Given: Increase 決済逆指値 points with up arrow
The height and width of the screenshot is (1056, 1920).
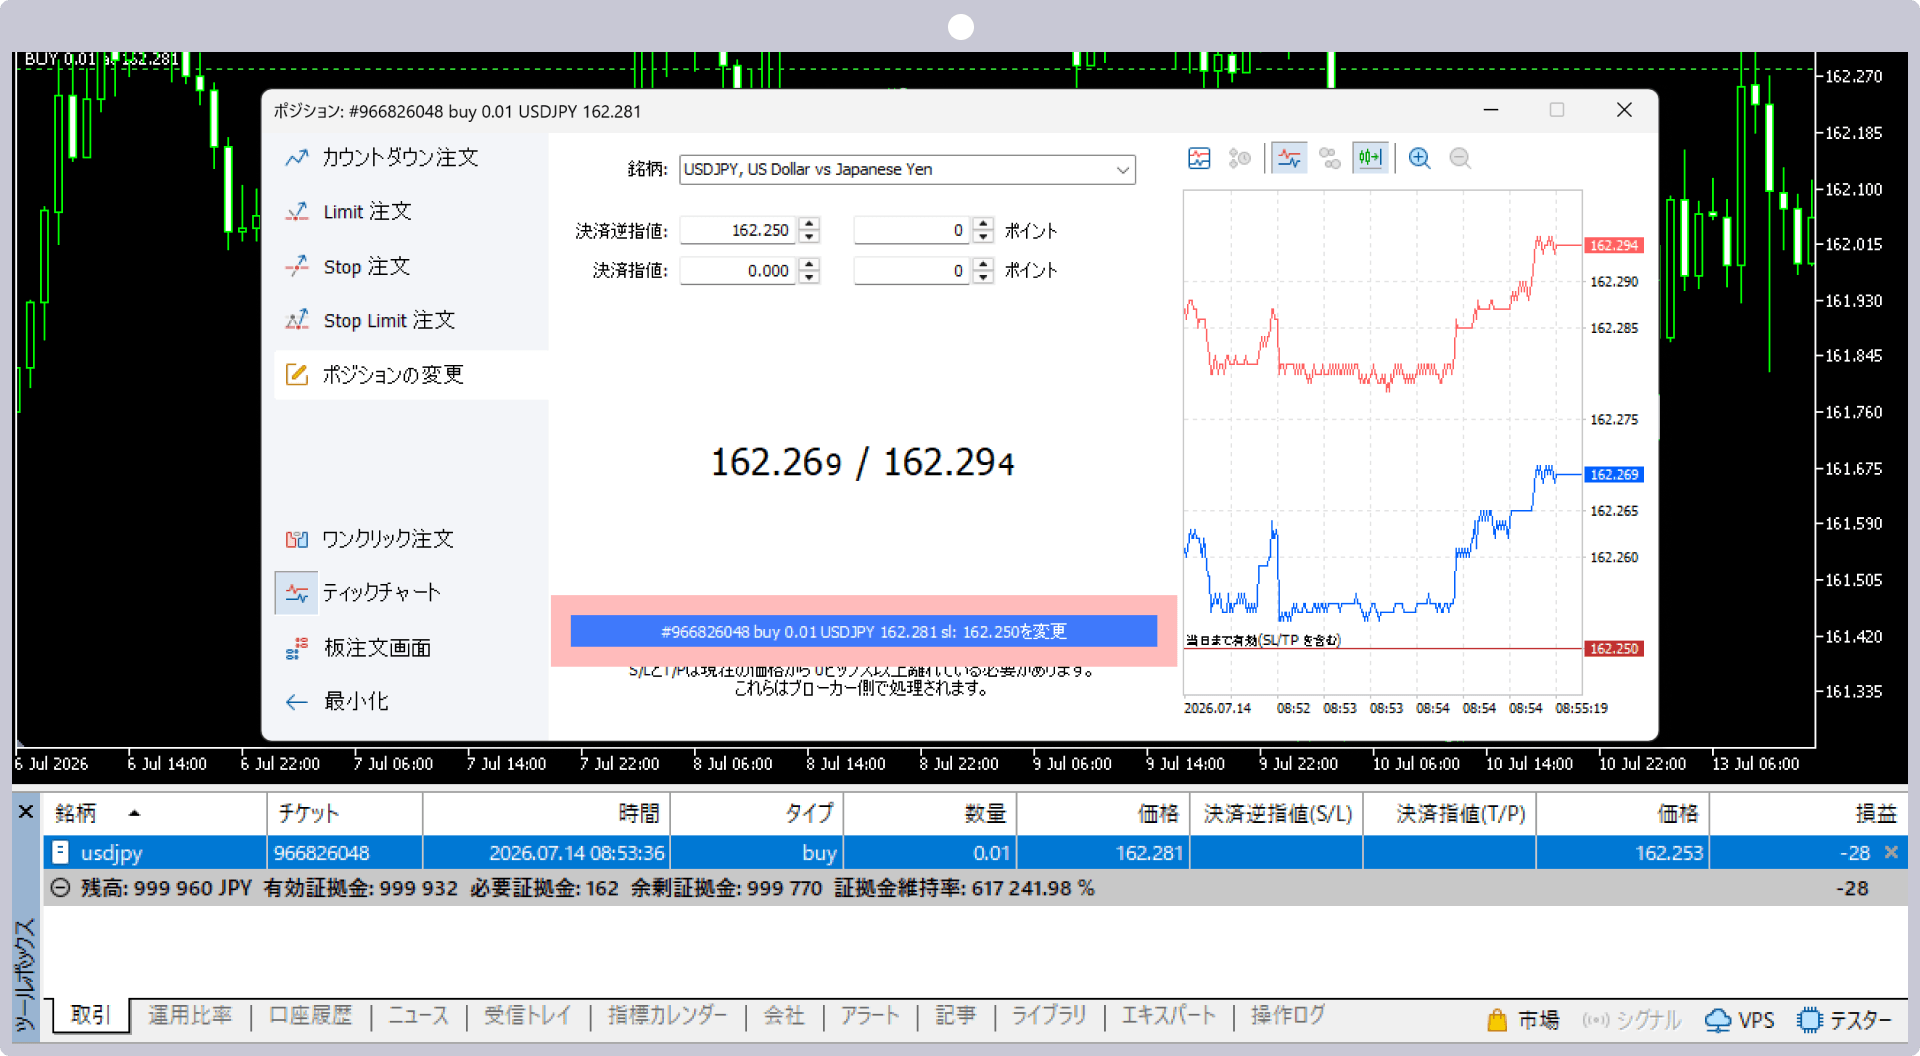Looking at the screenshot, I should coord(983,224).
